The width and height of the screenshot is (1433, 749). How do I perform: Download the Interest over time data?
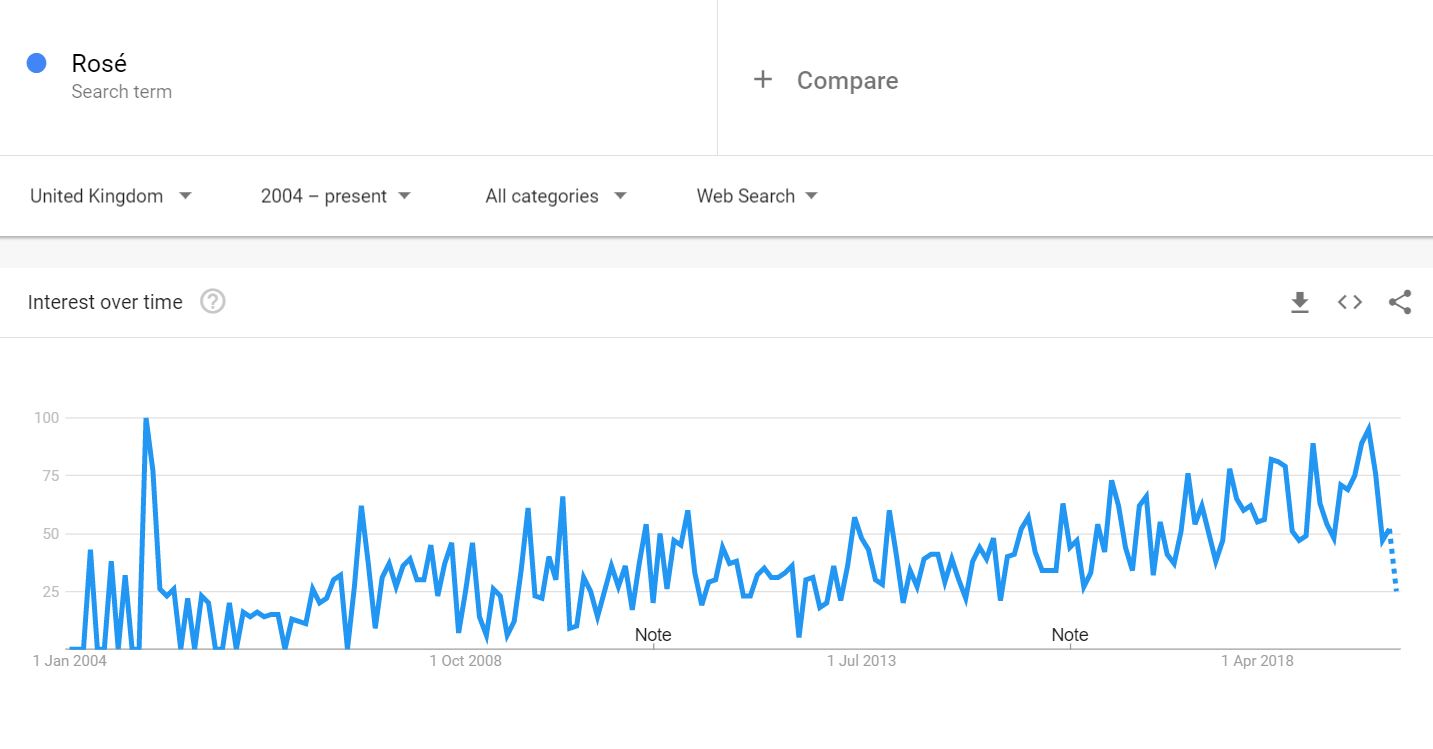pyautogui.click(x=1299, y=302)
